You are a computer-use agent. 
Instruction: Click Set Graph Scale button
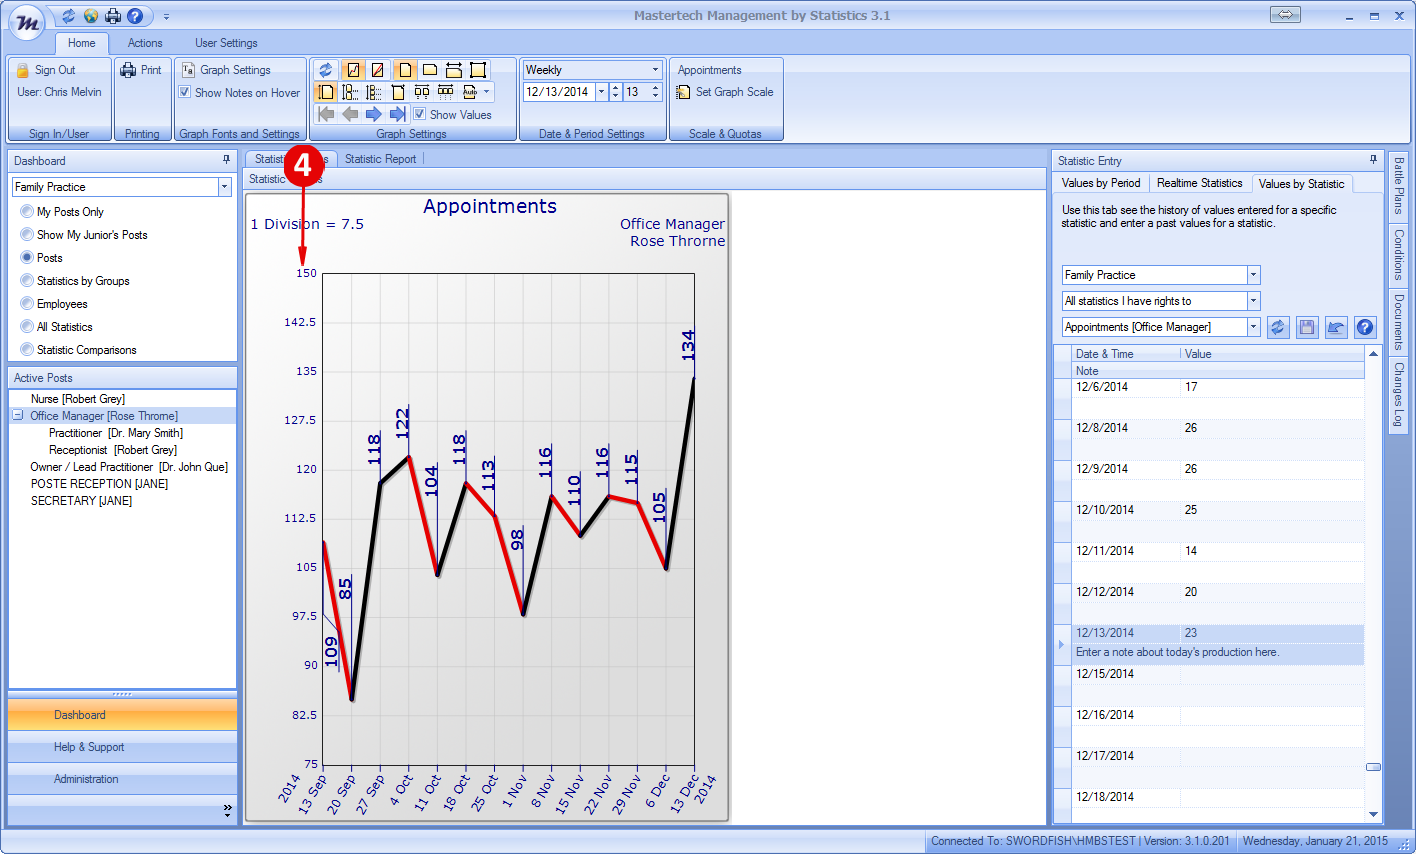pyautogui.click(x=725, y=92)
